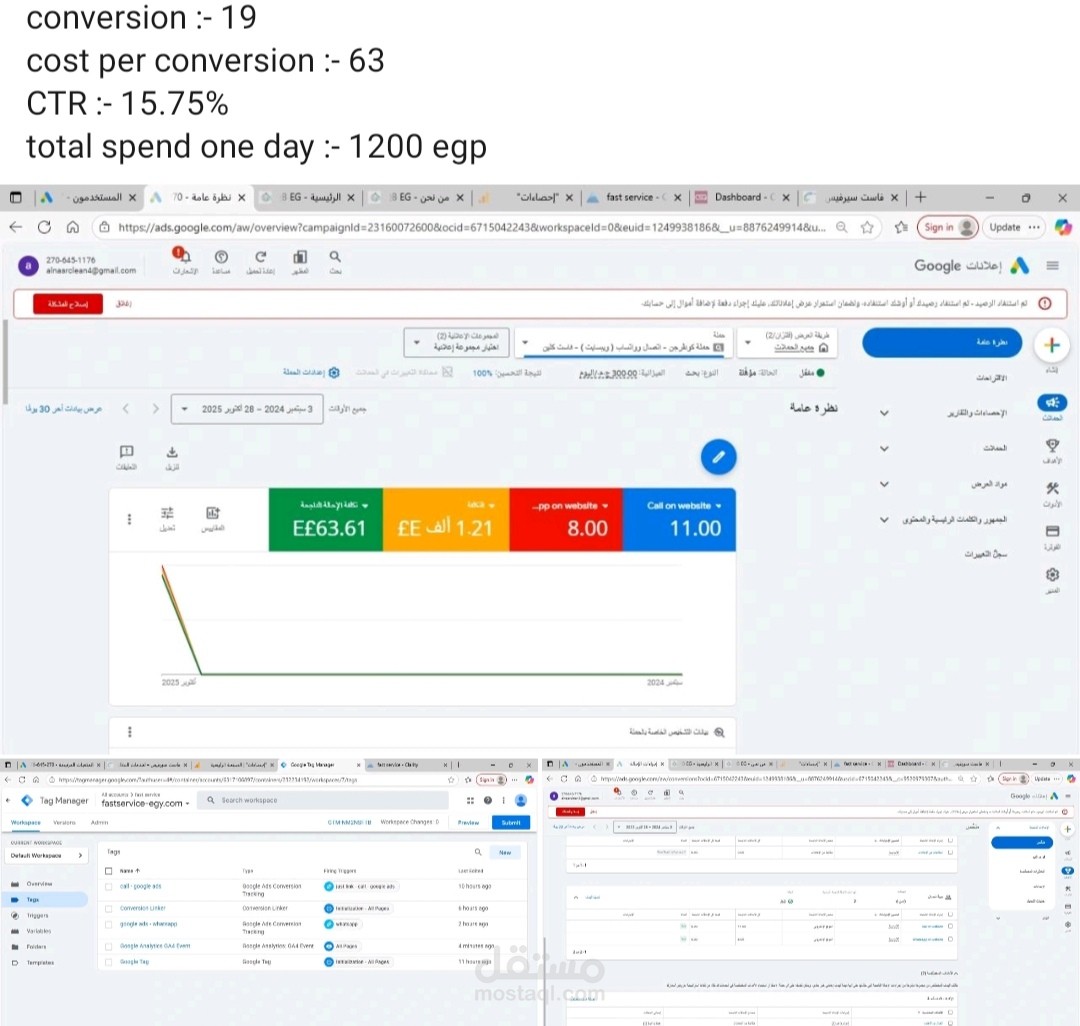Screen dimensions: 1080x1026
Task: Open the Metrics chart icon on the scorecard
Action: (213, 513)
